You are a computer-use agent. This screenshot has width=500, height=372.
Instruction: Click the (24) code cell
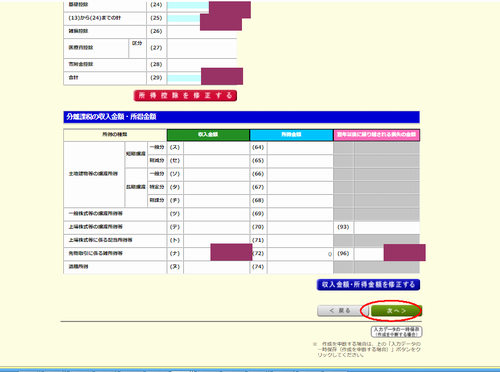point(156,5)
